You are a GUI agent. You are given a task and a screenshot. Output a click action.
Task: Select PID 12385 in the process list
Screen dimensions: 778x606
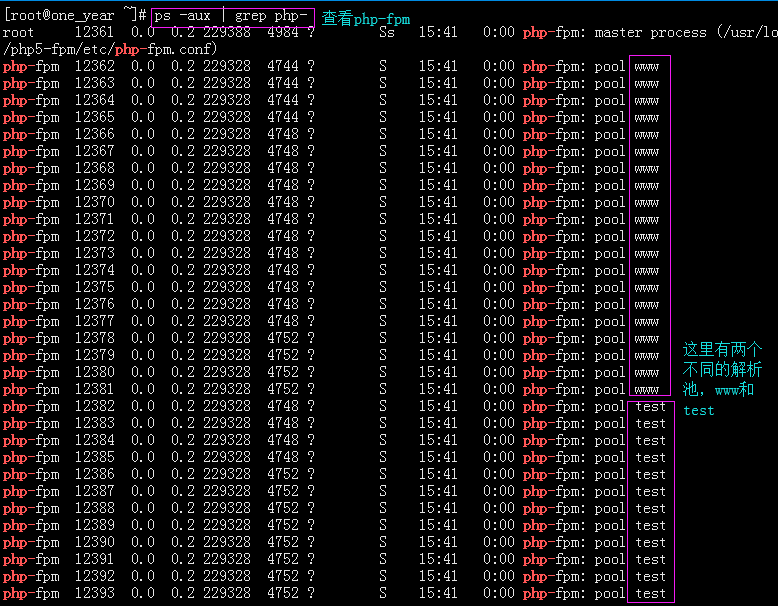94,457
